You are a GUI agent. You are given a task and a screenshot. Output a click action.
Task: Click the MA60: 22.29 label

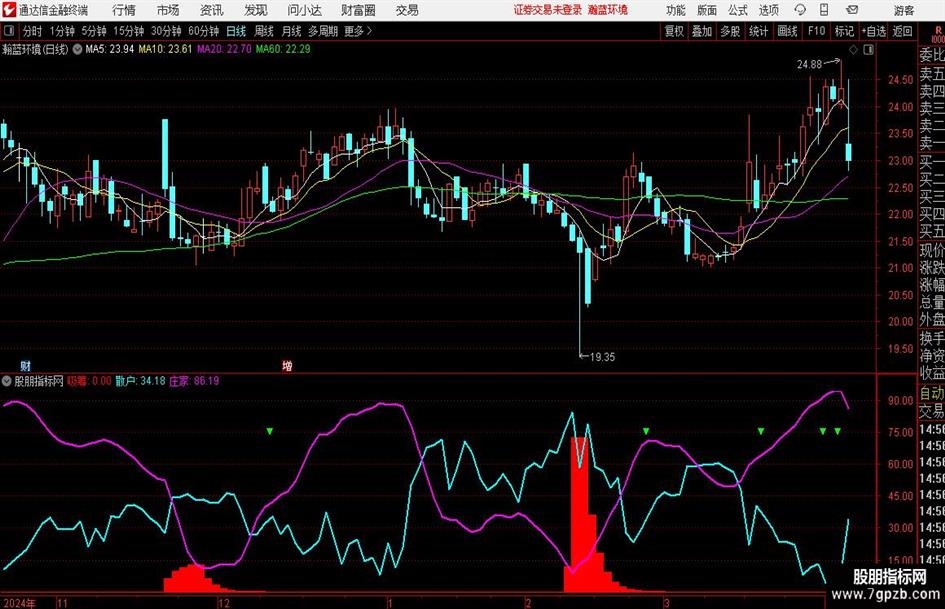(x=283, y=49)
